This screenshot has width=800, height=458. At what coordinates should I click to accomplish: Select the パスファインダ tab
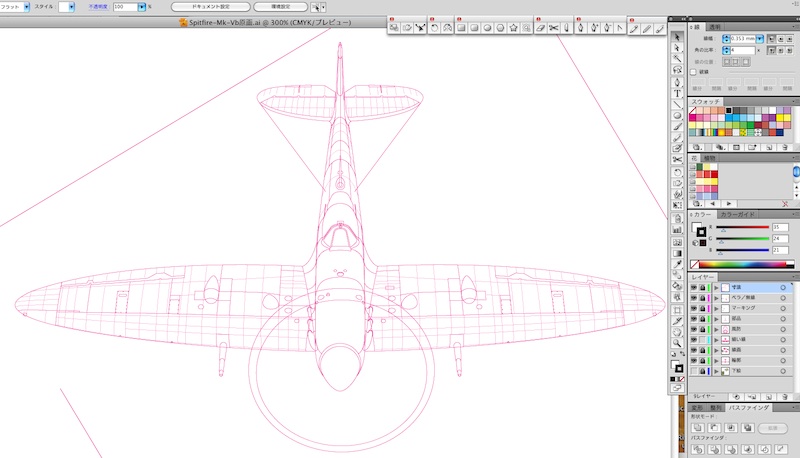748,408
